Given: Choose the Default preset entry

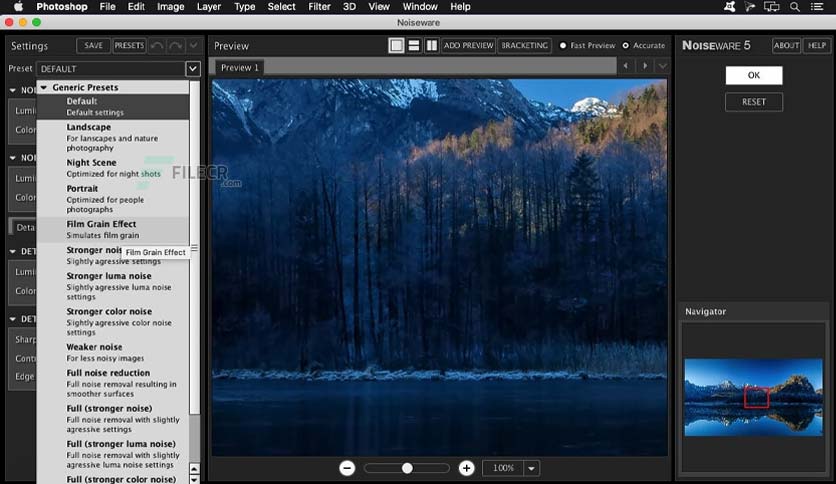Looking at the screenshot, I should [113, 106].
